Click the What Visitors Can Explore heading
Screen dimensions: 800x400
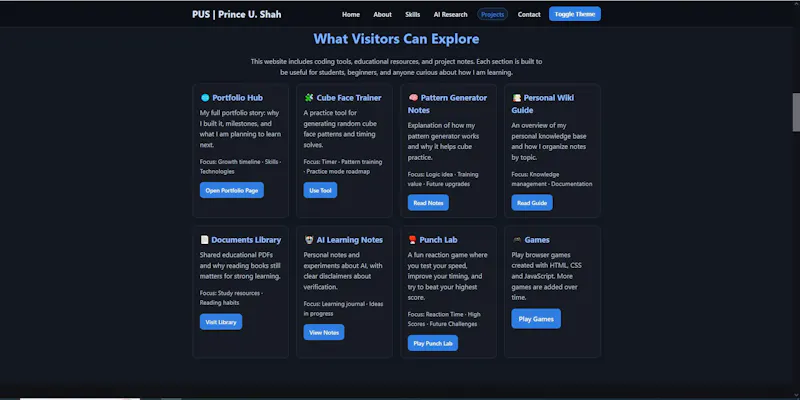click(396, 39)
